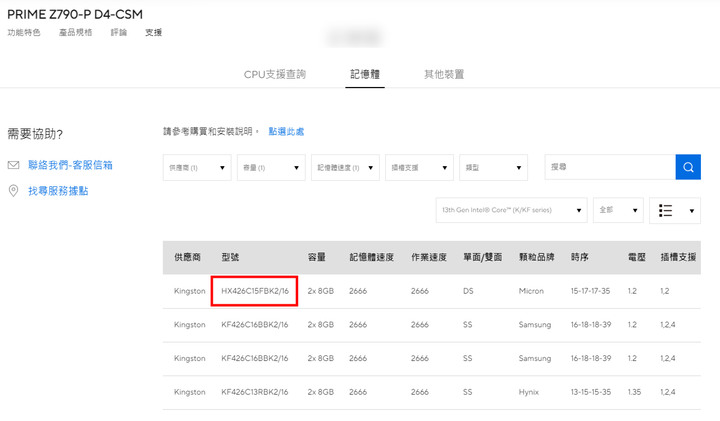The width and height of the screenshot is (720, 421).
Task: Open the 全部 dropdown
Action: pos(618,210)
